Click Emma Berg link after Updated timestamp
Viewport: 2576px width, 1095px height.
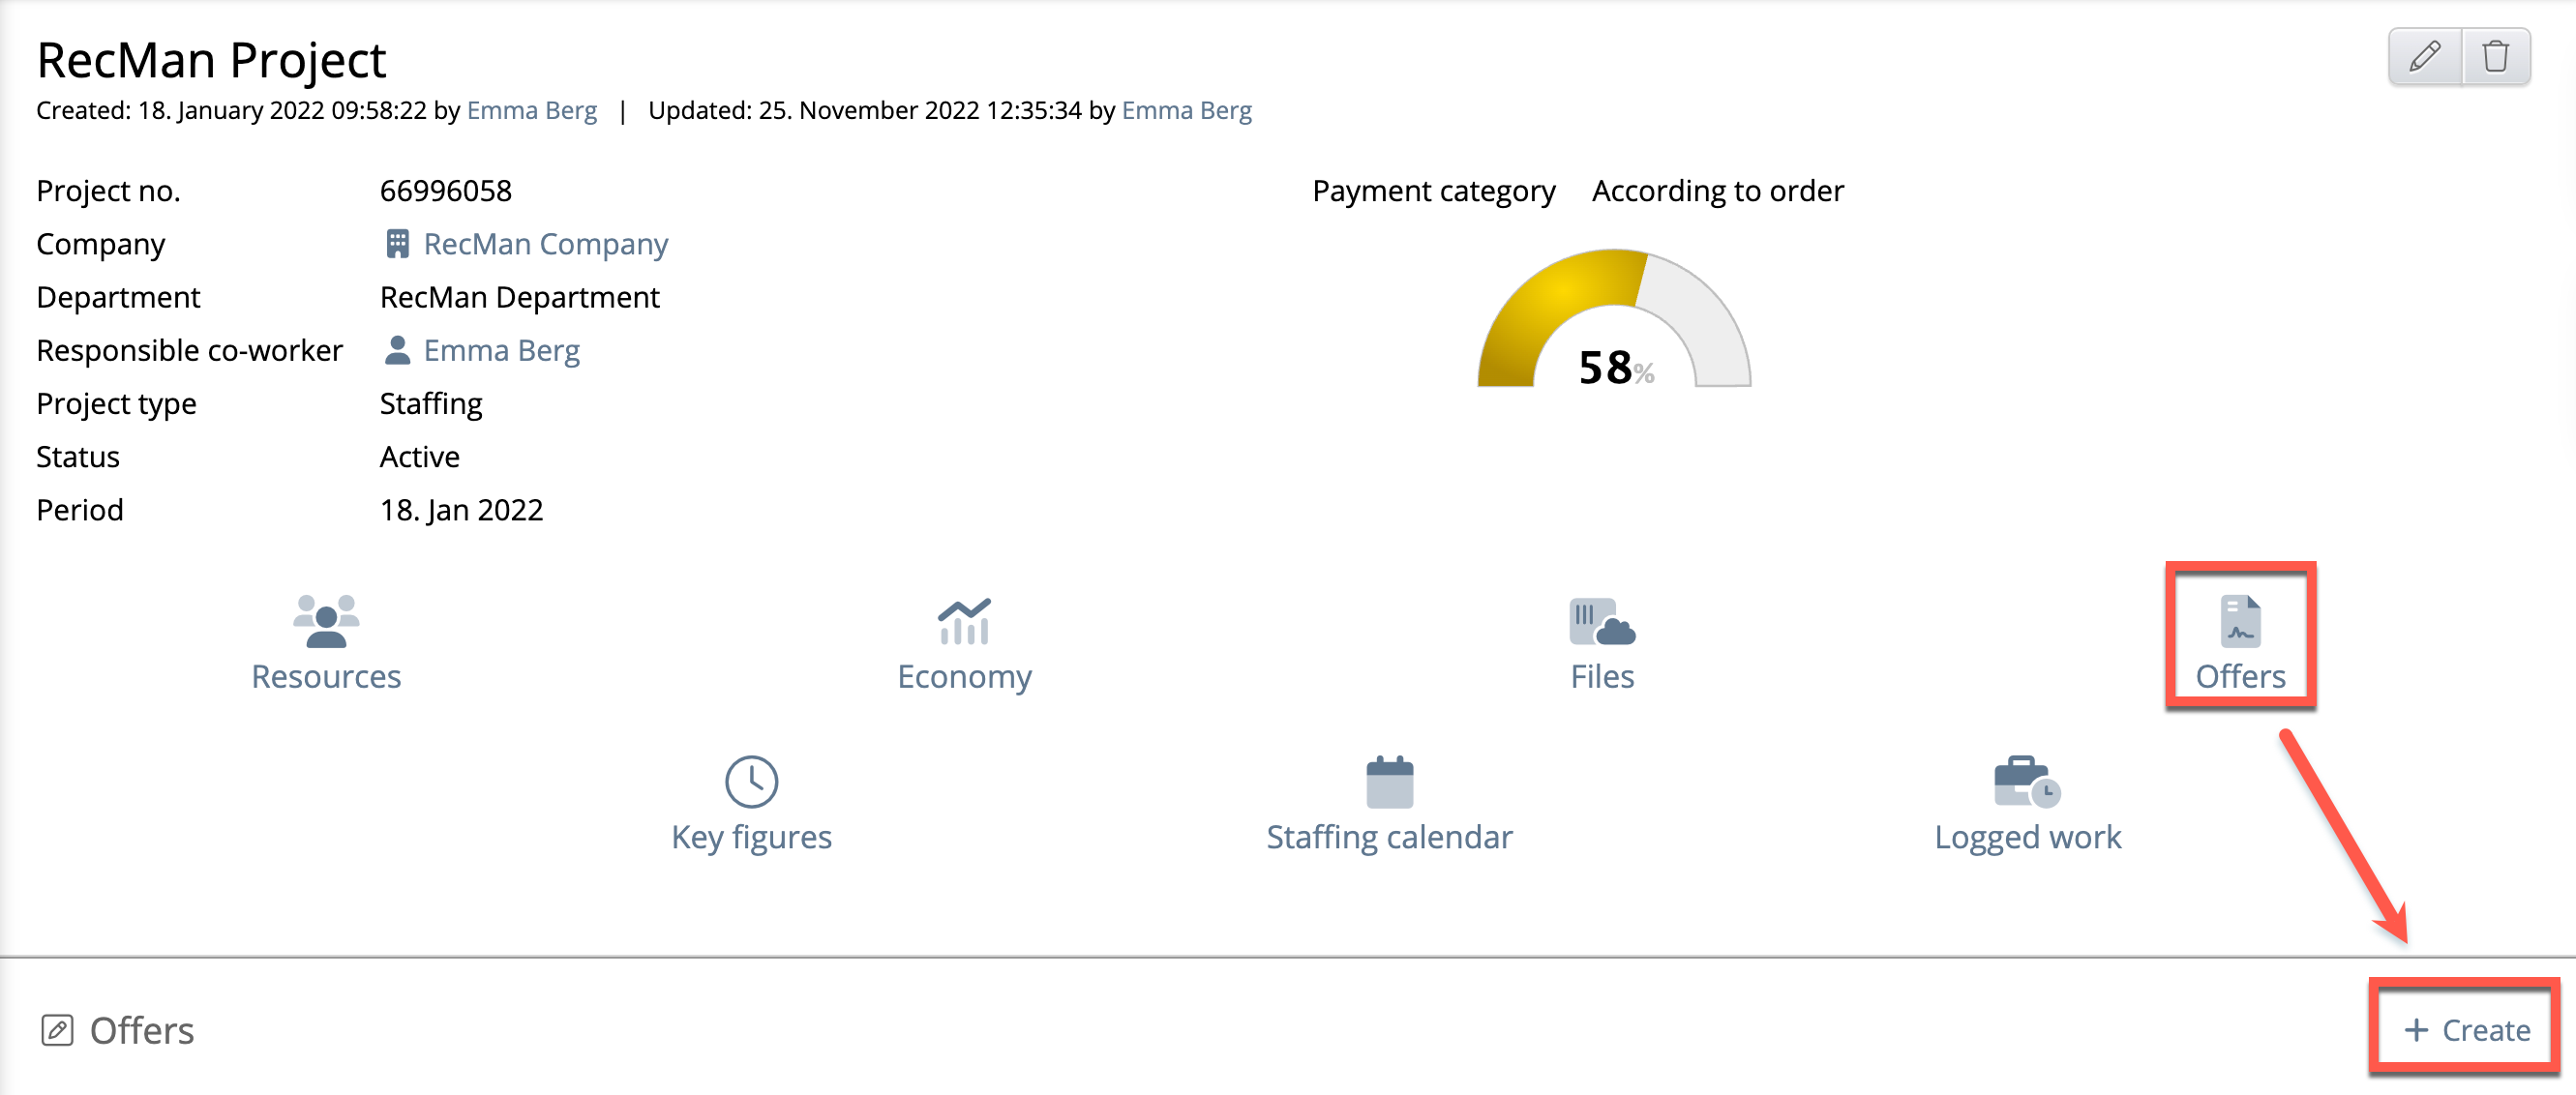[x=1186, y=110]
